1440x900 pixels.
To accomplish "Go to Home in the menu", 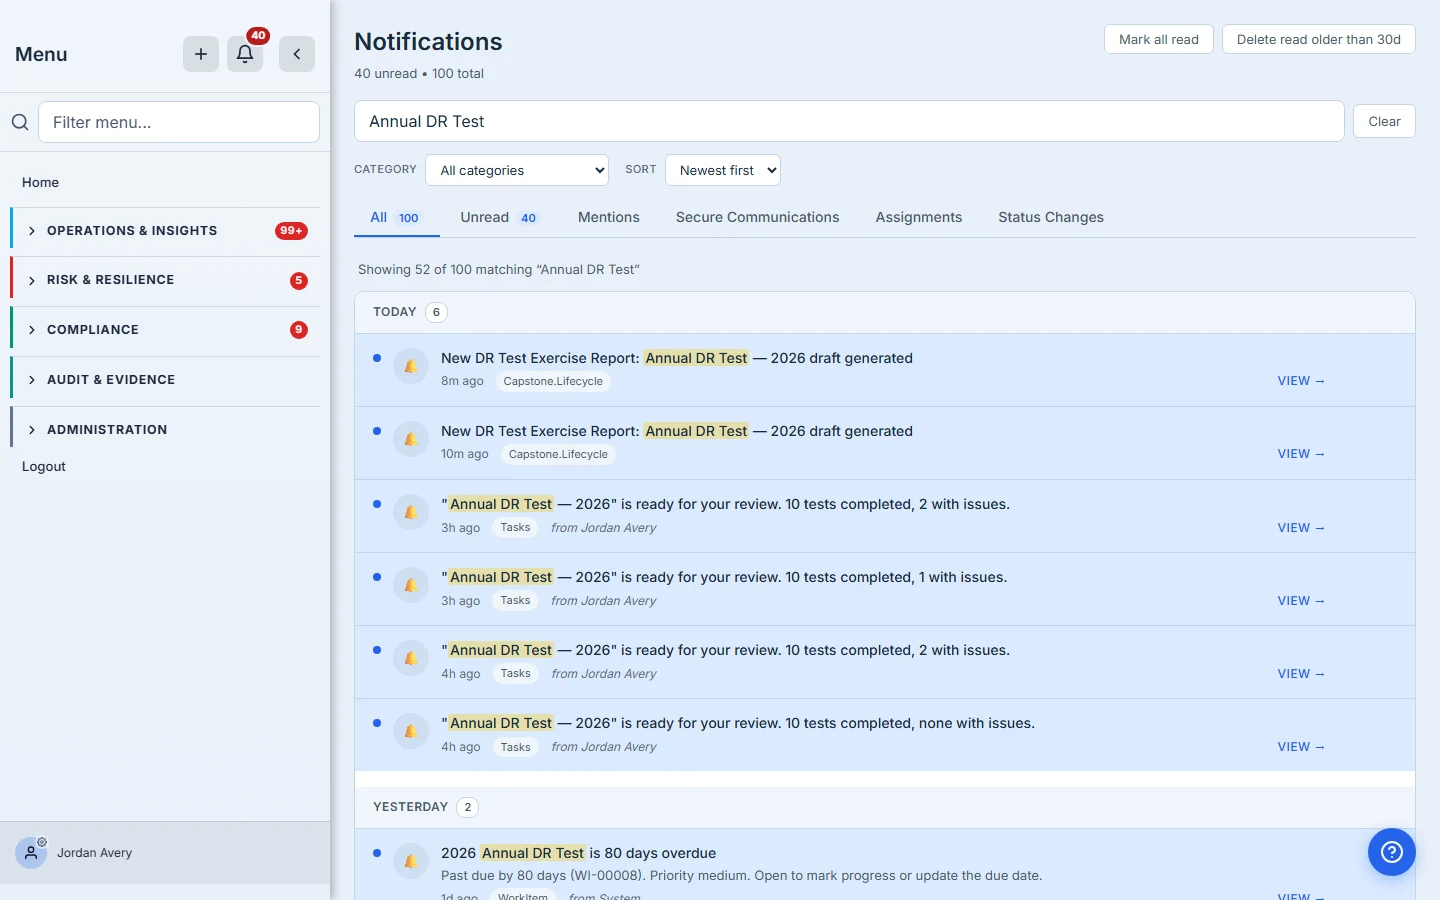I will pos(40,182).
